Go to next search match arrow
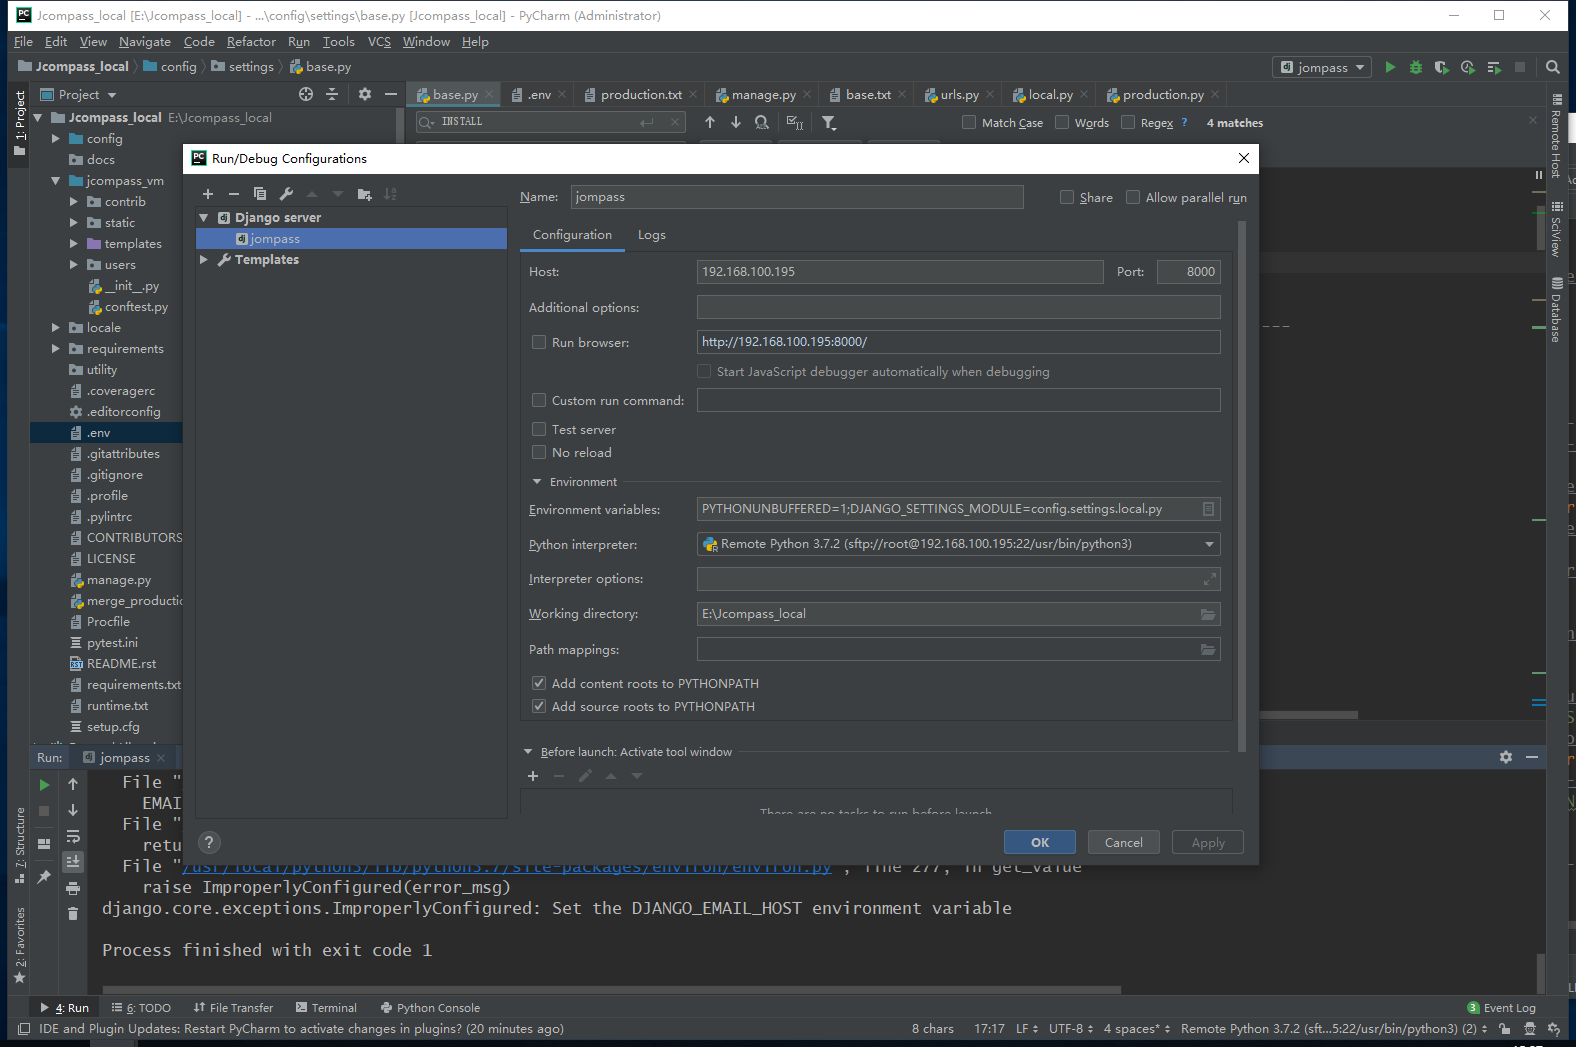 (736, 122)
